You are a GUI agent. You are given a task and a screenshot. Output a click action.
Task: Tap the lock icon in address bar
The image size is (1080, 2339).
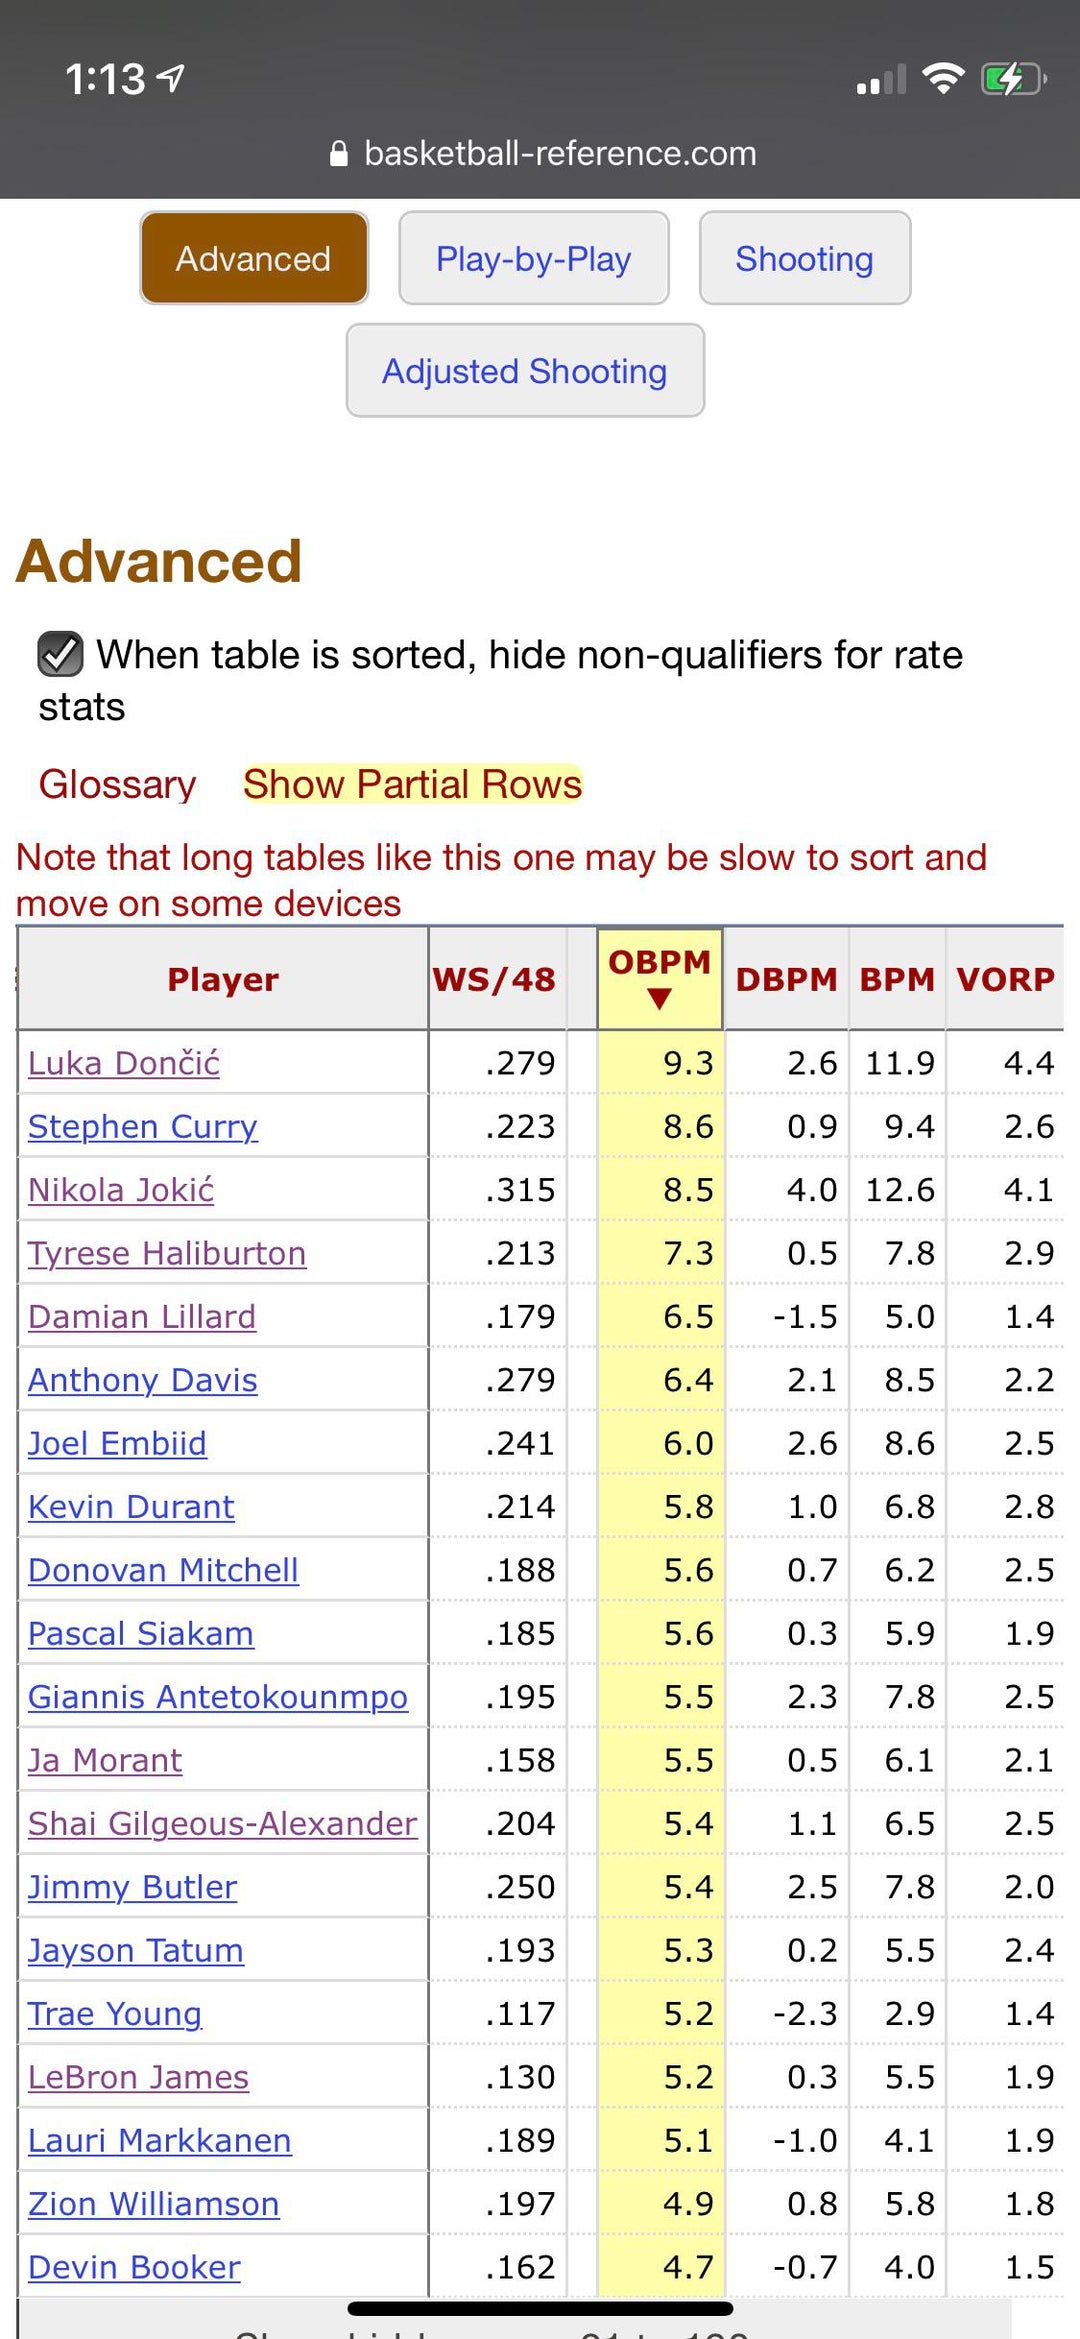tap(339, 154)
